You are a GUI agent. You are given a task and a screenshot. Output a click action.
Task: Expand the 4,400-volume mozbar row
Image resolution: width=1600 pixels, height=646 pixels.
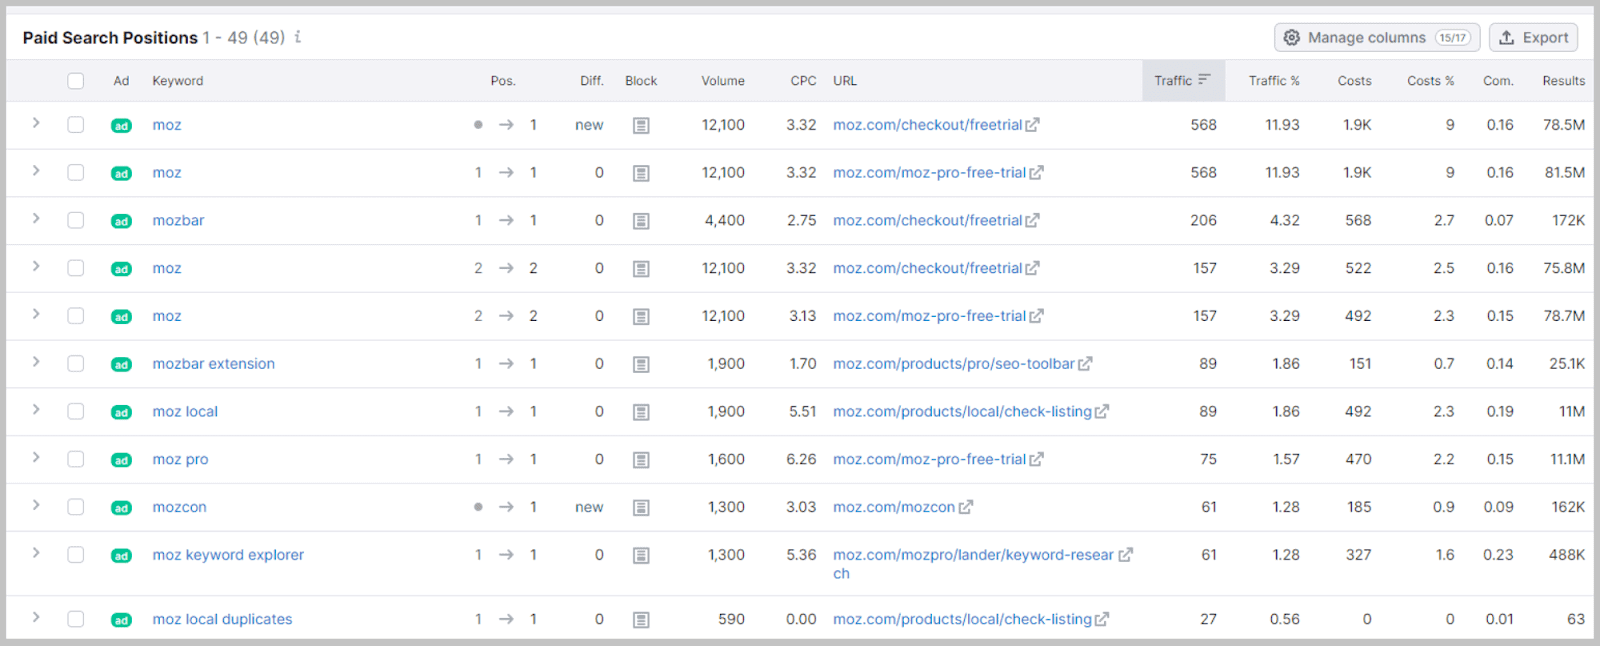(x=36, y=219)
